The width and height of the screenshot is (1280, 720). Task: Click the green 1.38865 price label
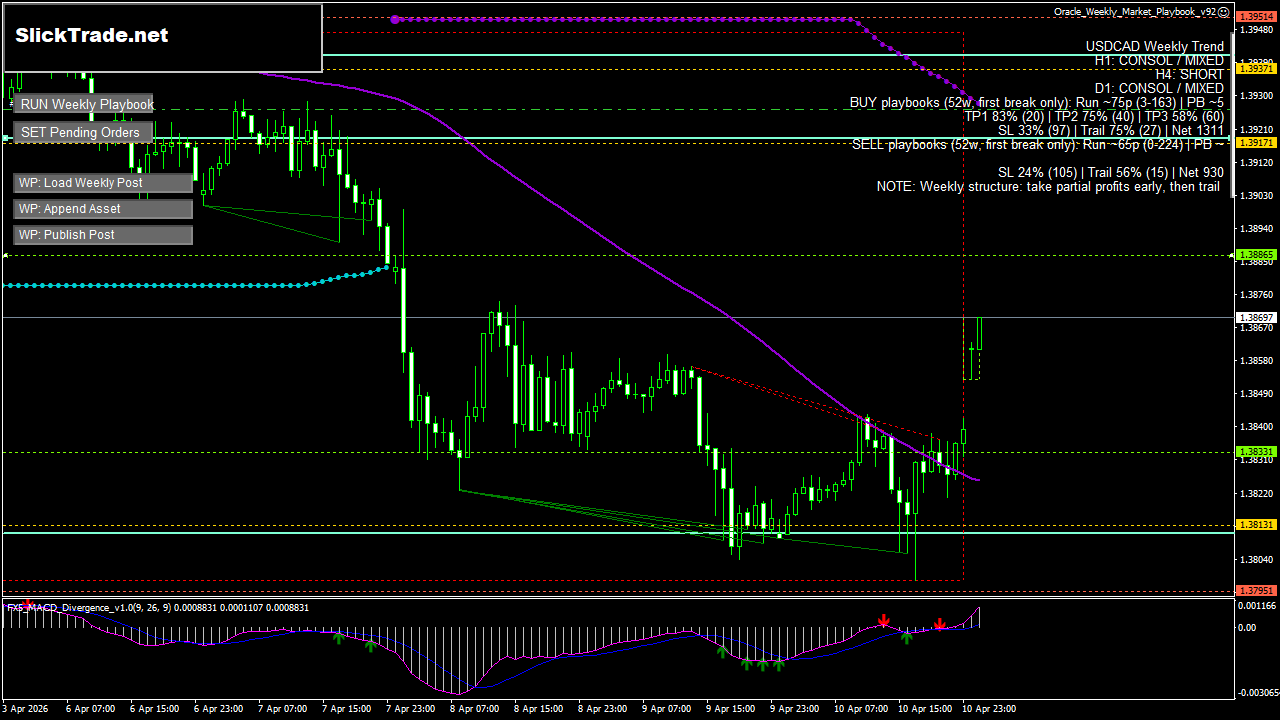point(1257,255)
